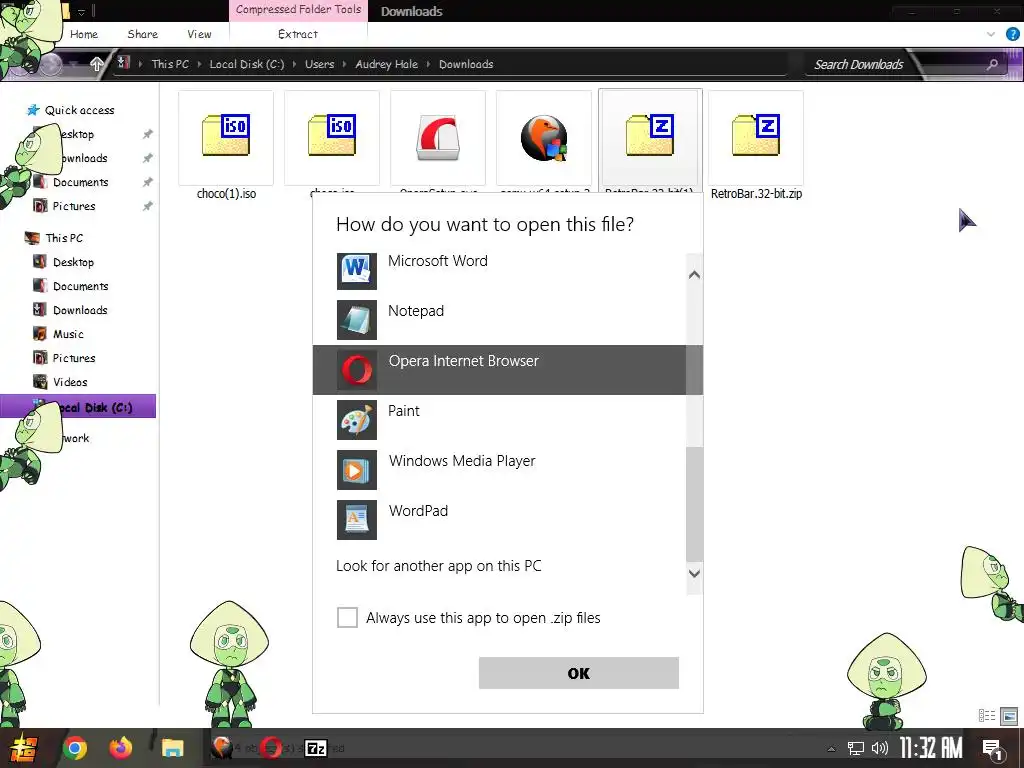This screenshot has width=1024, height=768.
Task: Click the search magnifier icon
Action: tap(992, 64)
